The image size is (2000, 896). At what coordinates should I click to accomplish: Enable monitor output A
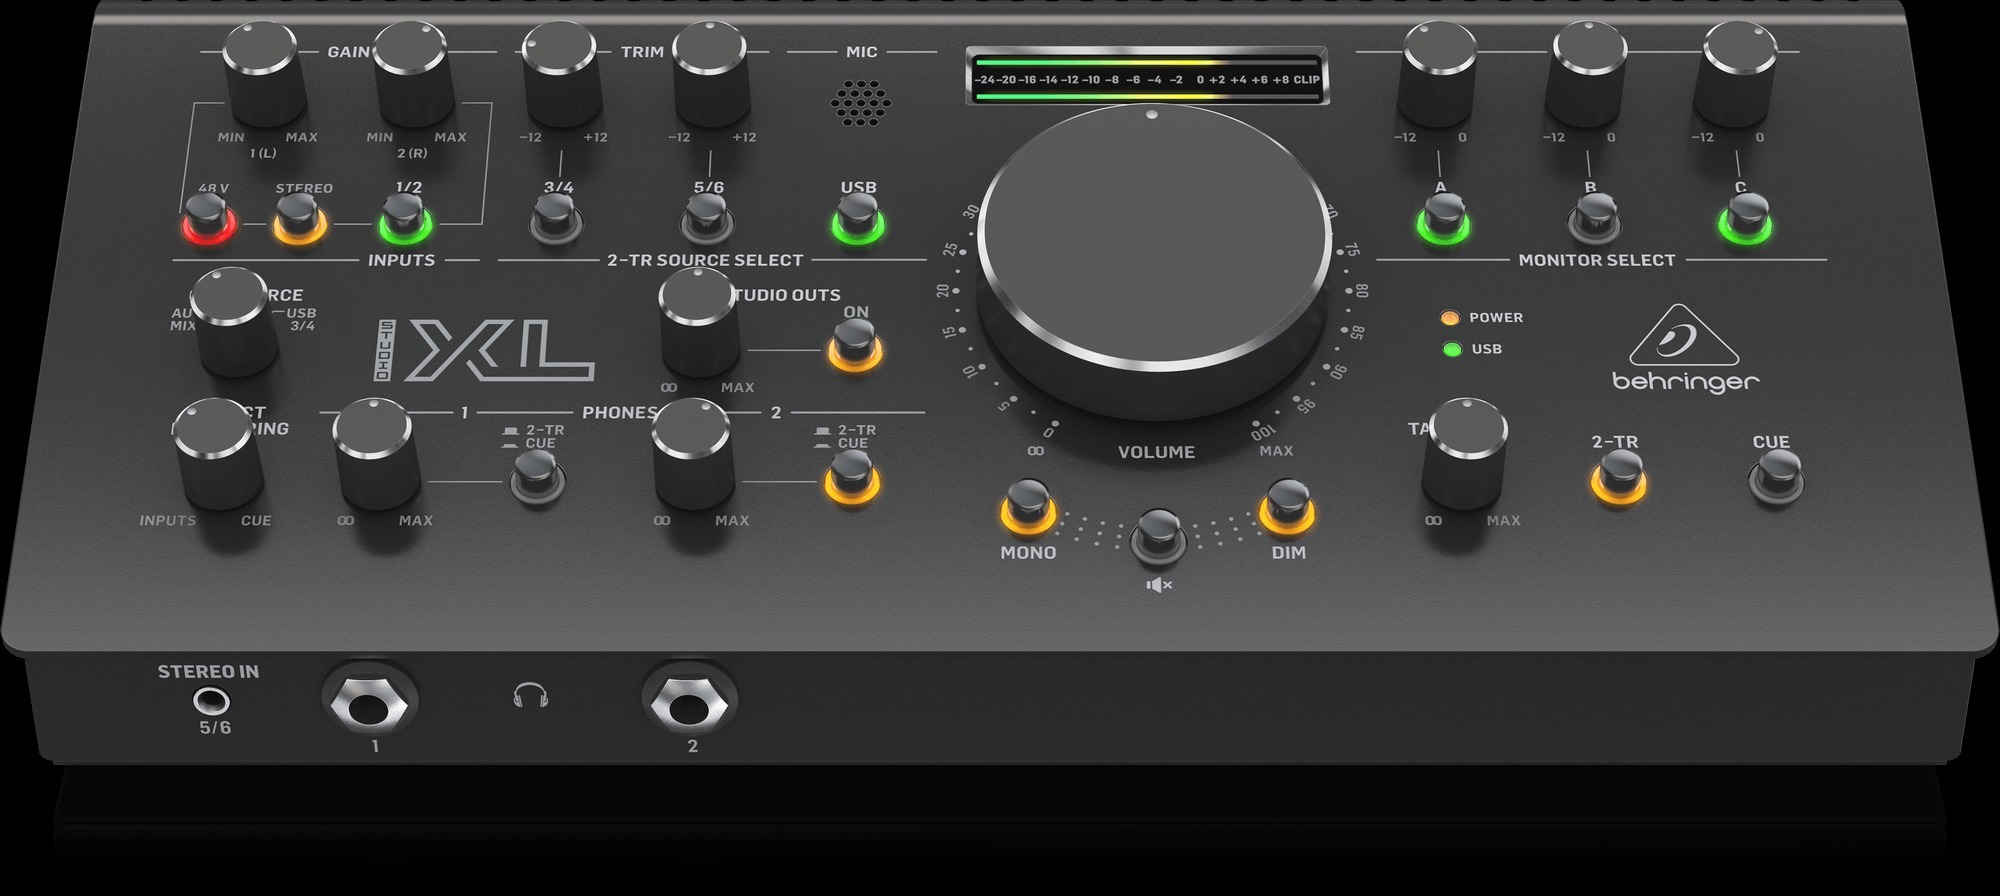coord(1442,220)
